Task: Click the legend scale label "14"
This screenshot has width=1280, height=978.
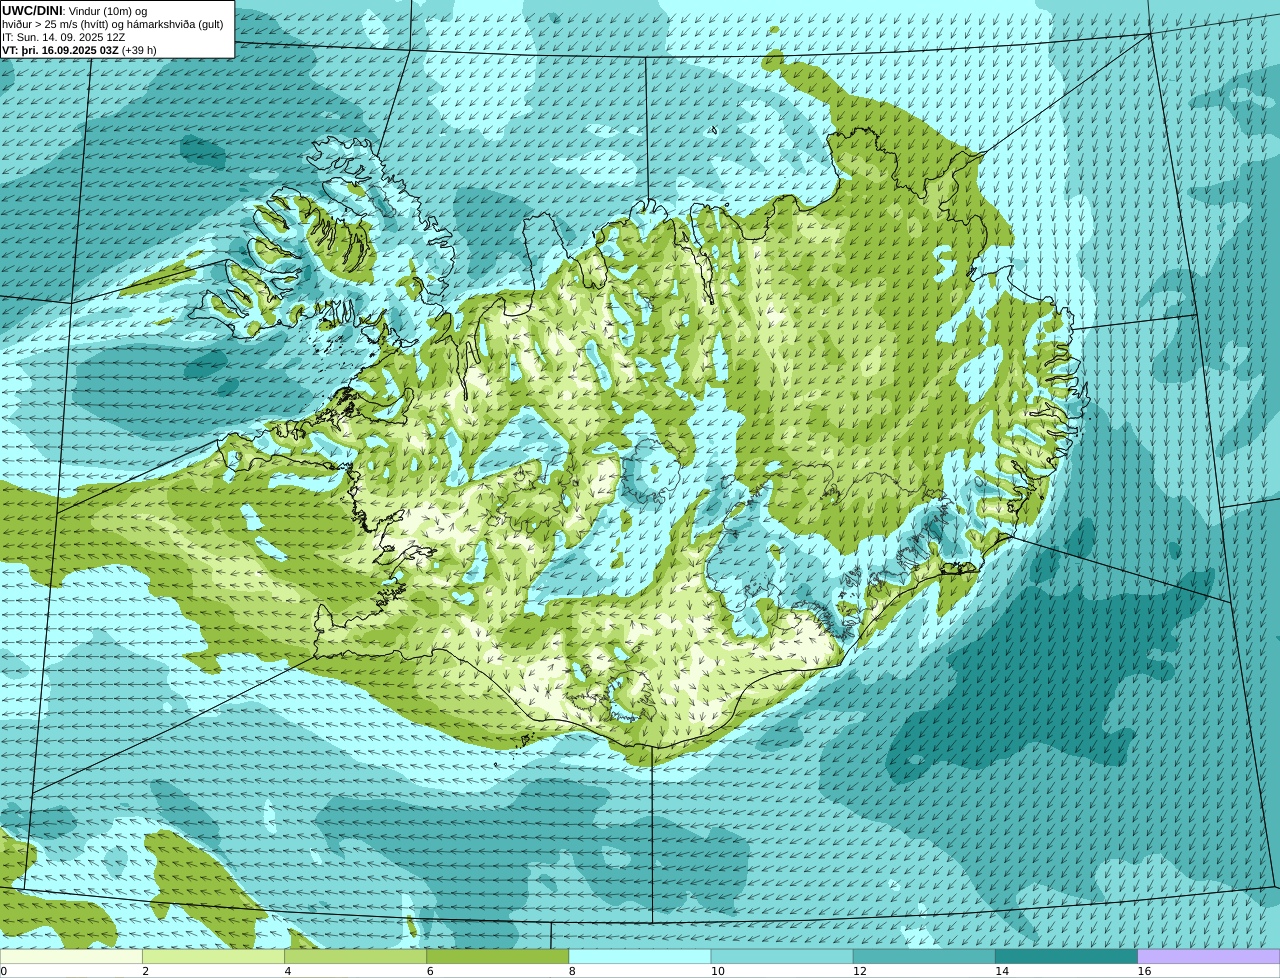Action: coord(1002,971)
